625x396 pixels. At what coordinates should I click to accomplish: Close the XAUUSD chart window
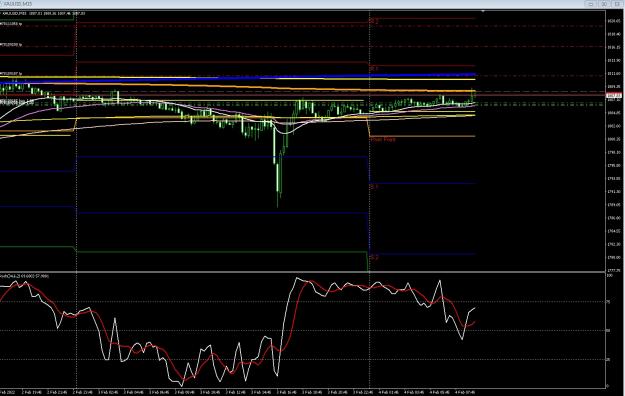pos(618,4)
